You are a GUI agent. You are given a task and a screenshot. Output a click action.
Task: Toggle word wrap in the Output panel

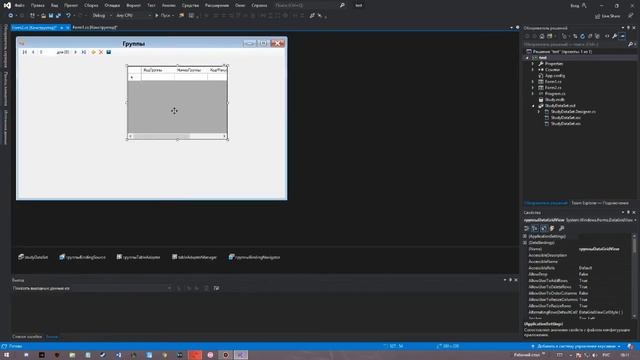coord(216,288)
